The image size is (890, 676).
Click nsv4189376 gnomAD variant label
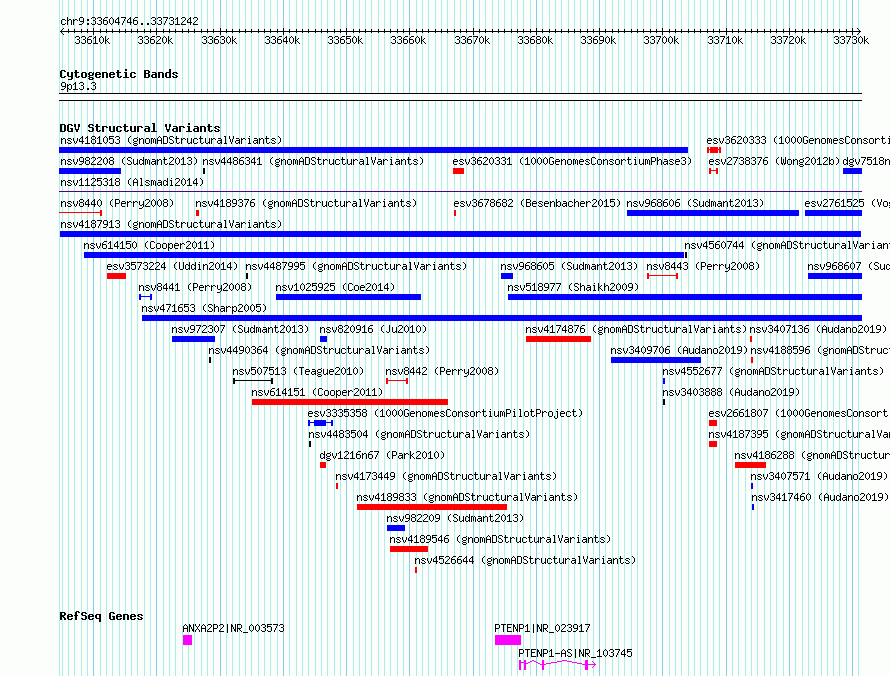[x=306, y=203]
